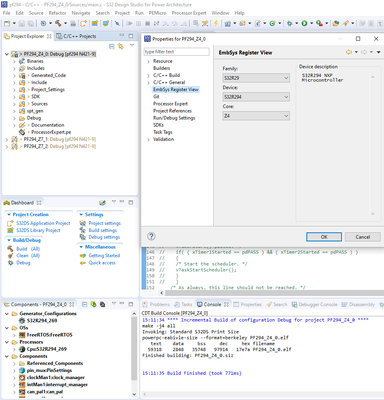Open the Device S32R294 dropdown

click(256, 97)
